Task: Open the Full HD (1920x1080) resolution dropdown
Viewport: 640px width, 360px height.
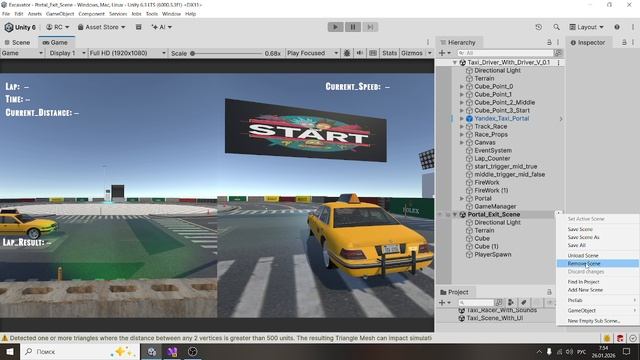Action: pos(127,53)
